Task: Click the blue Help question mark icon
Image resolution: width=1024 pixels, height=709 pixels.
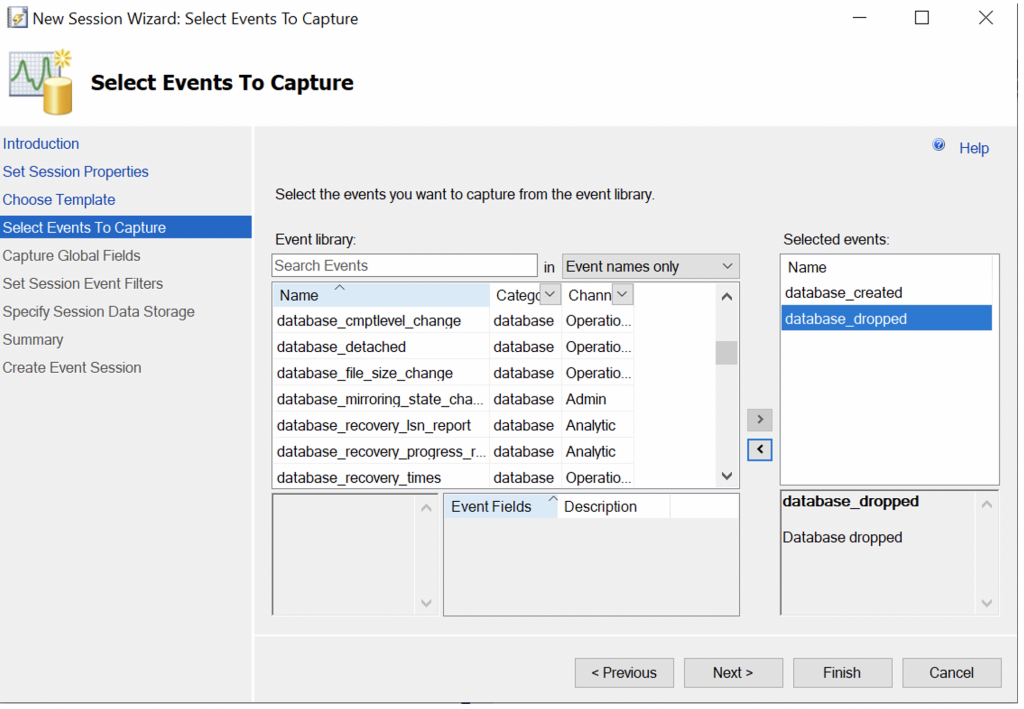Action: point(939,146)
